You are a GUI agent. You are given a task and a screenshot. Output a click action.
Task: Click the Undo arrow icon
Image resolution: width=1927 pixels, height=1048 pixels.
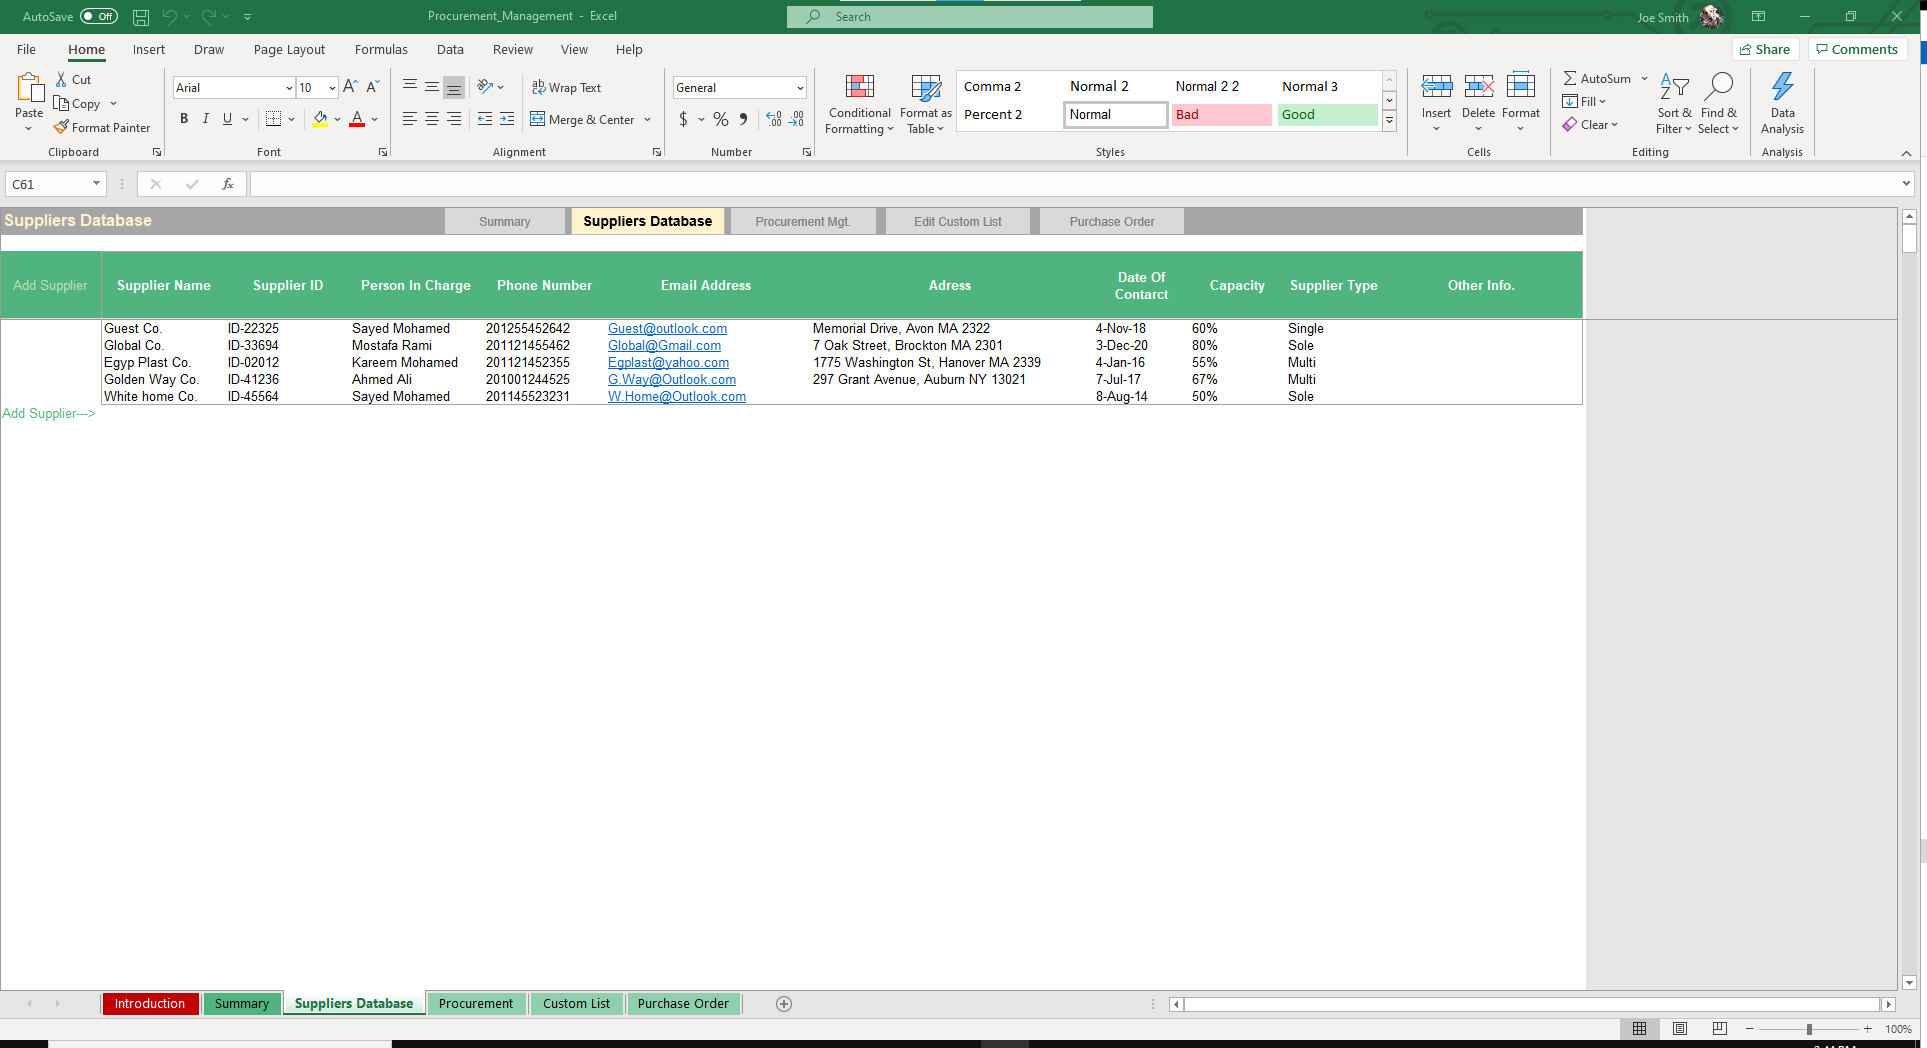(169, 17)
